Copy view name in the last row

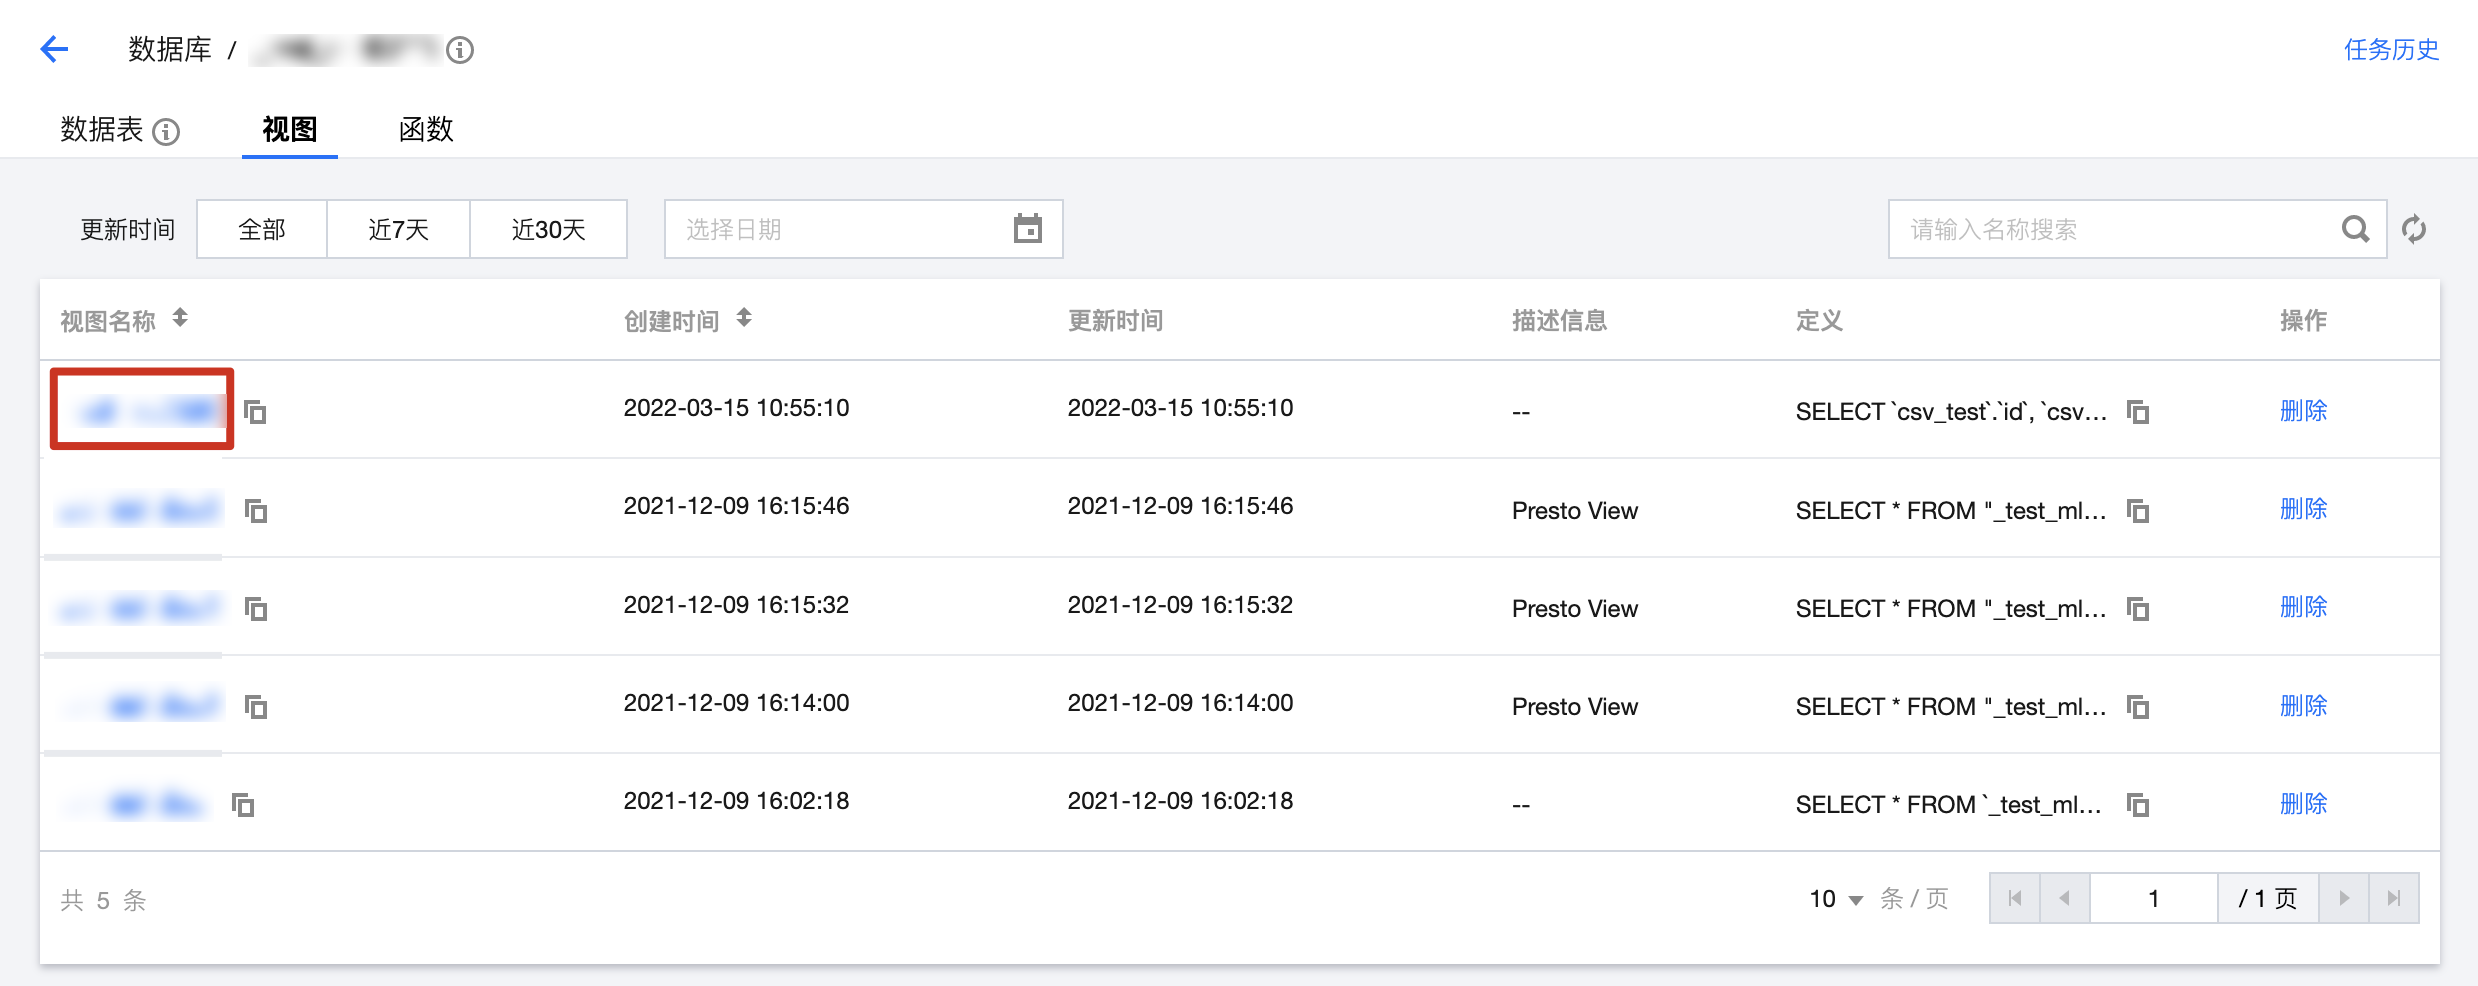point(243,805)
